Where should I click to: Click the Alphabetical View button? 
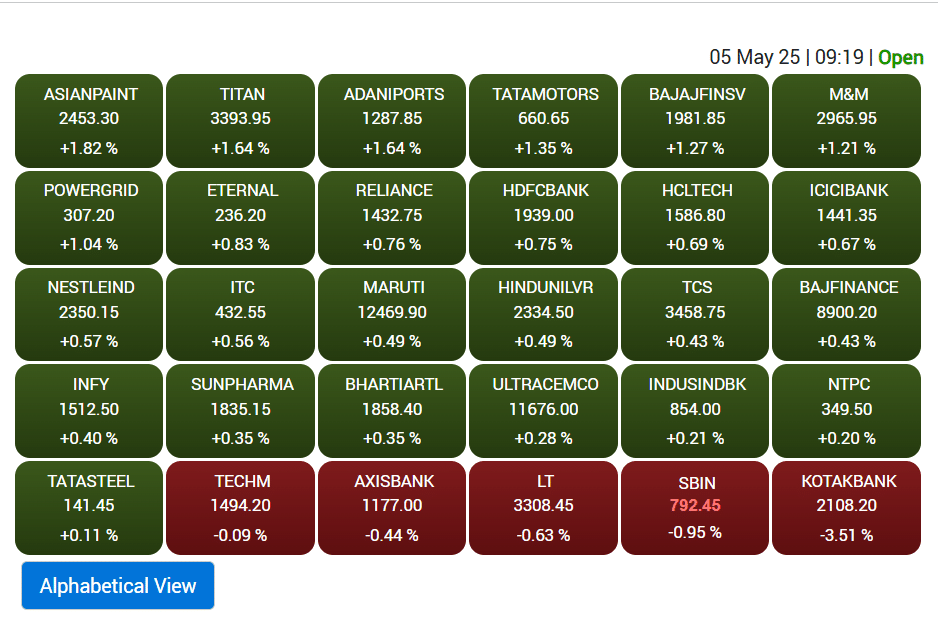(118, 585)
